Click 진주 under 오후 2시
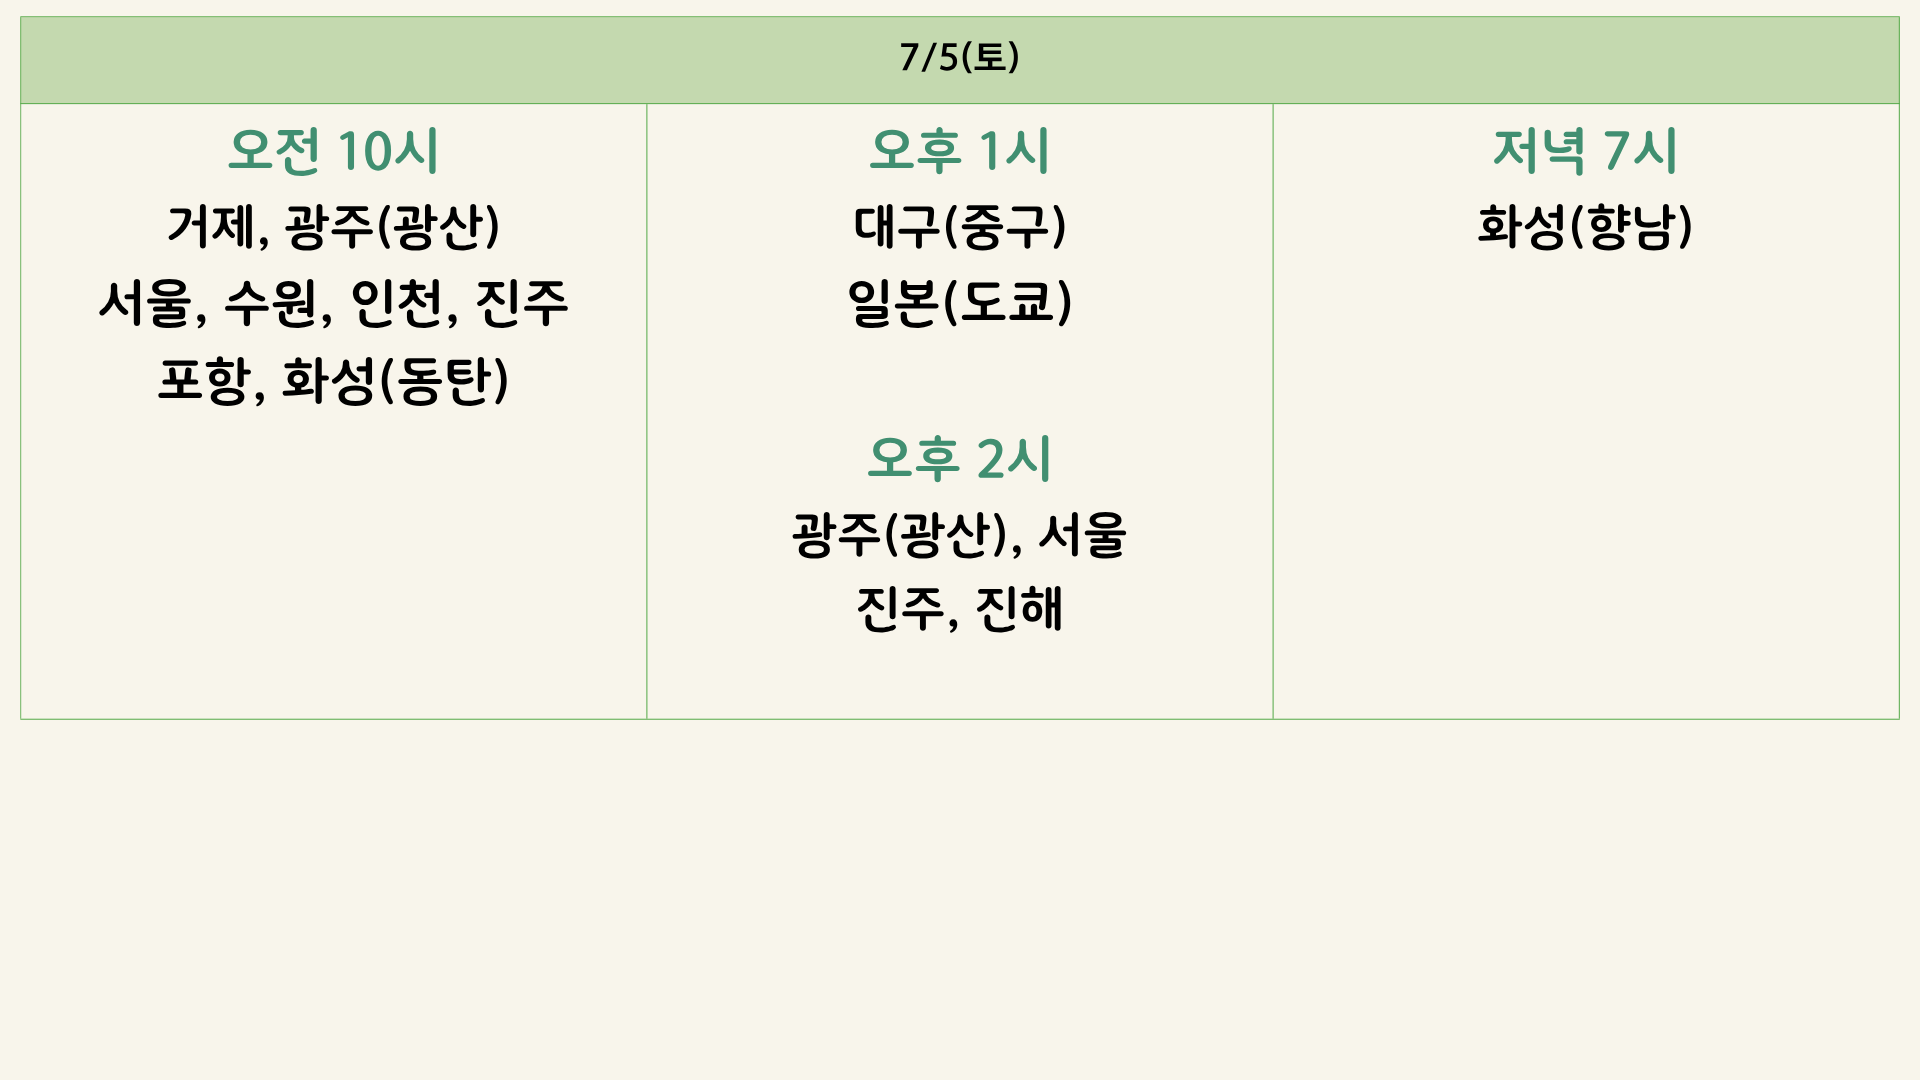Viewport: 1920px width, 1080px height. [900, 610]
